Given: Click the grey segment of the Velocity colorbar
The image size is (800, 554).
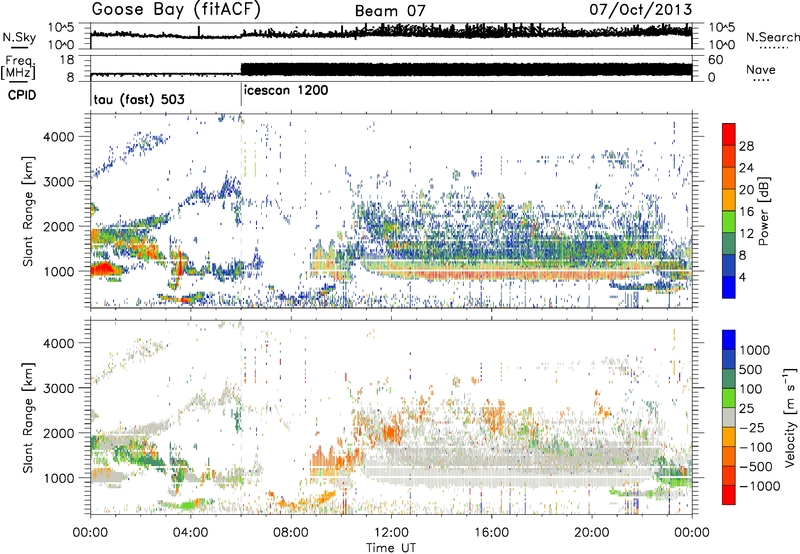Looking at the screenshot, I should click(729, 417).
